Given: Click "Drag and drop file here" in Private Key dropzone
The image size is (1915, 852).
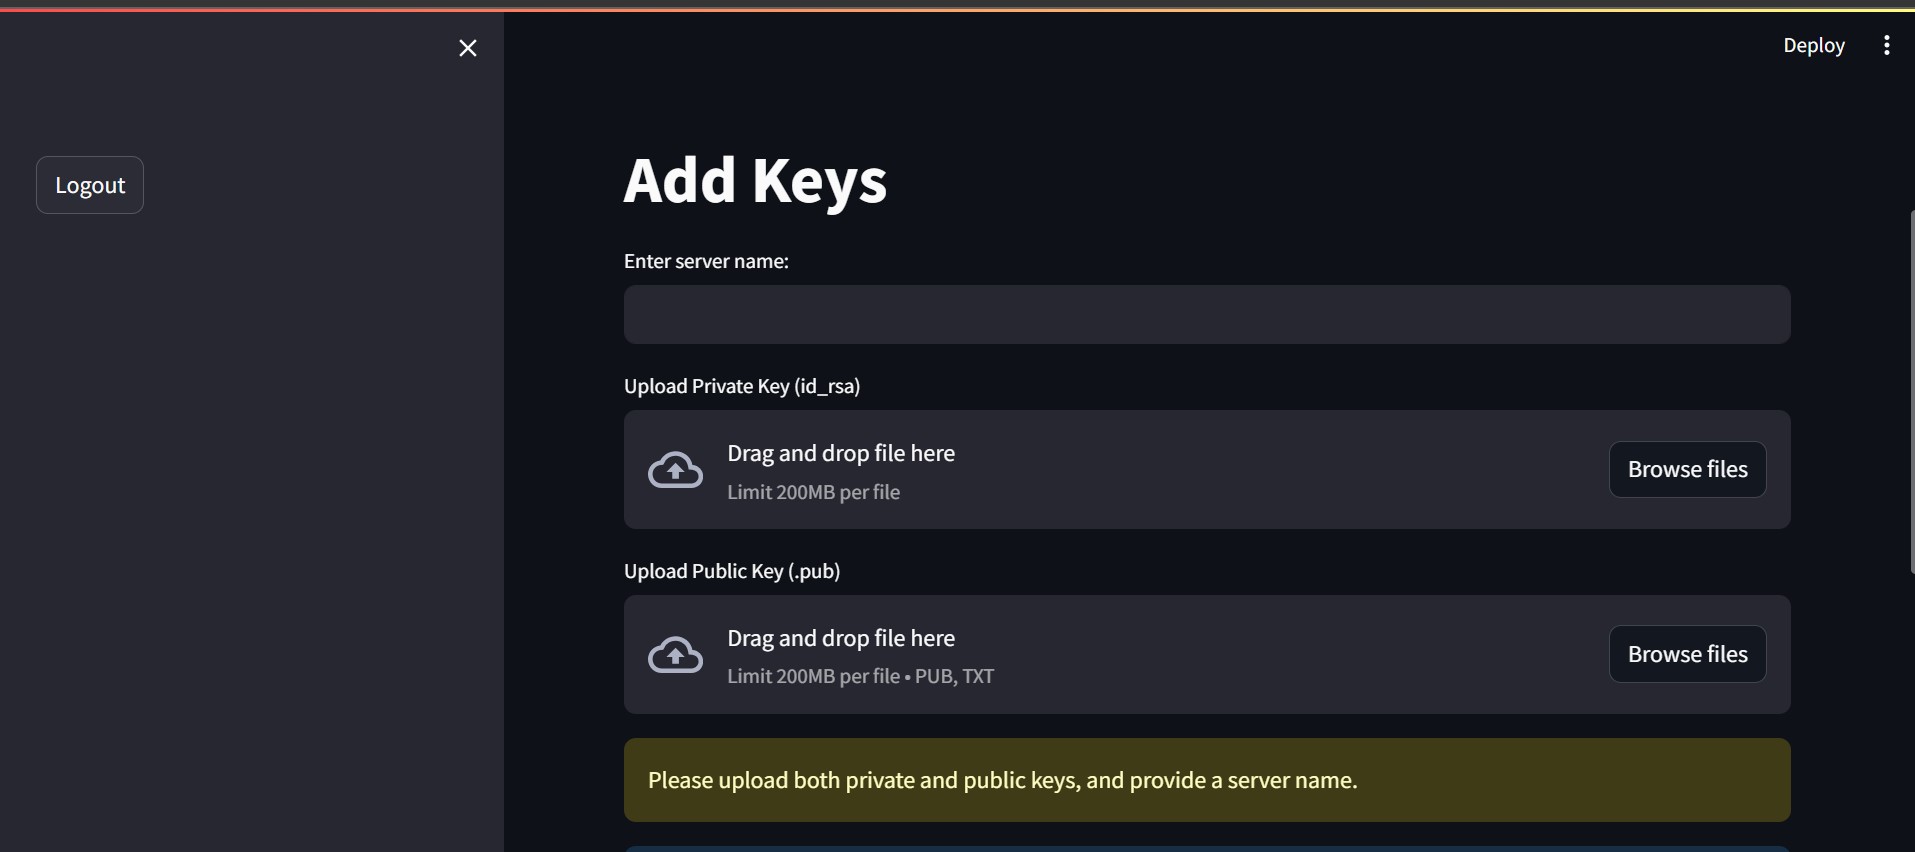Looking at the screenshot, I should pyautogui.click(x=841, y=453).
